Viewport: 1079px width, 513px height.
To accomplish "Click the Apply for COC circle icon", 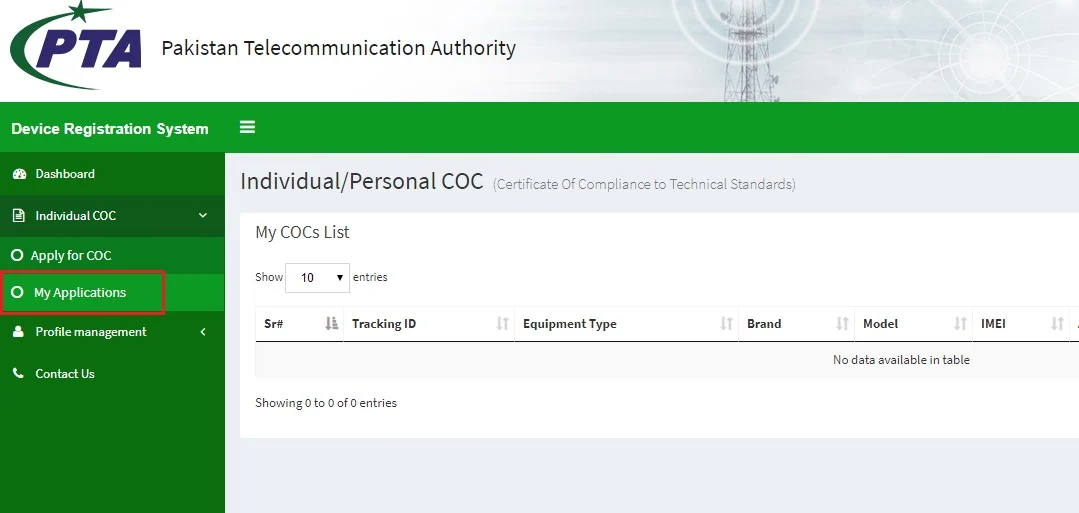I will coord(17,256).
